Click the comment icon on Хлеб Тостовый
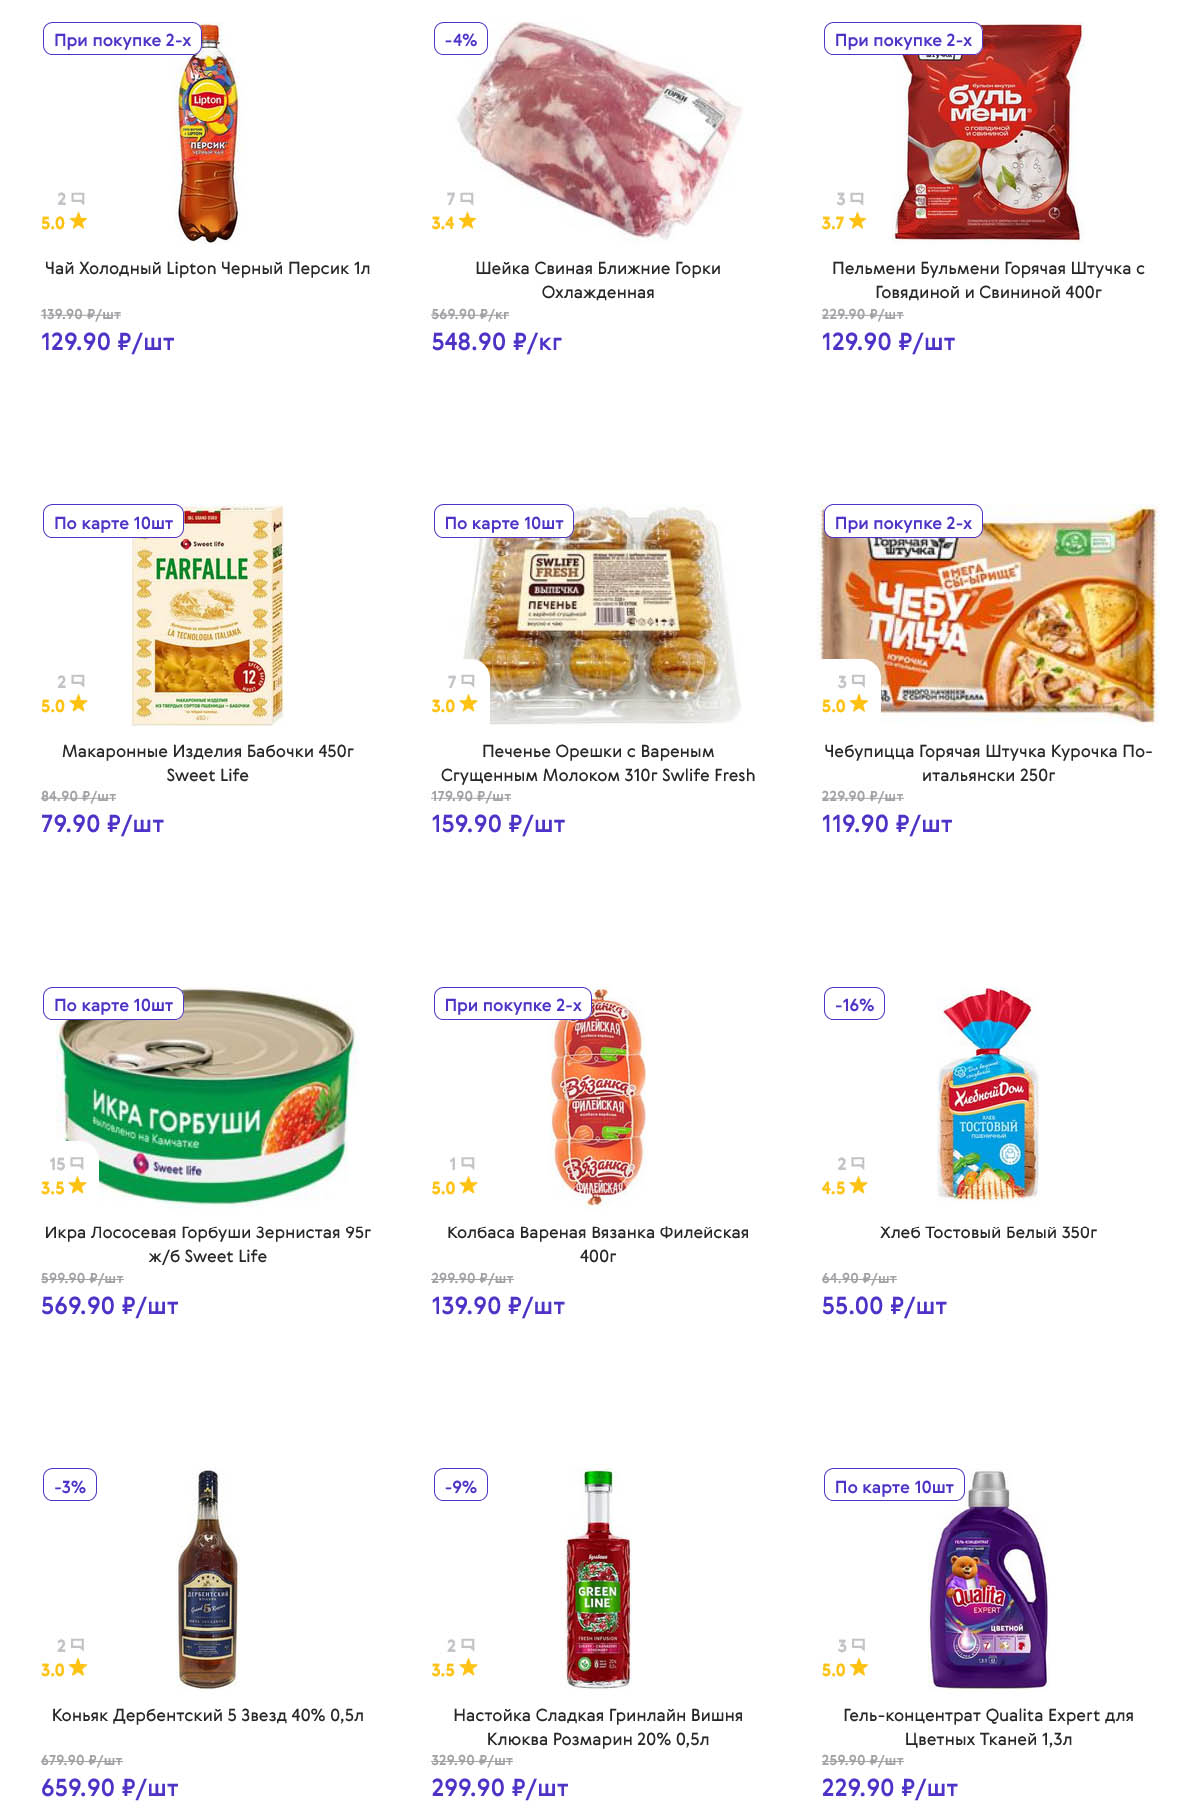 (x=858, y=1163)
